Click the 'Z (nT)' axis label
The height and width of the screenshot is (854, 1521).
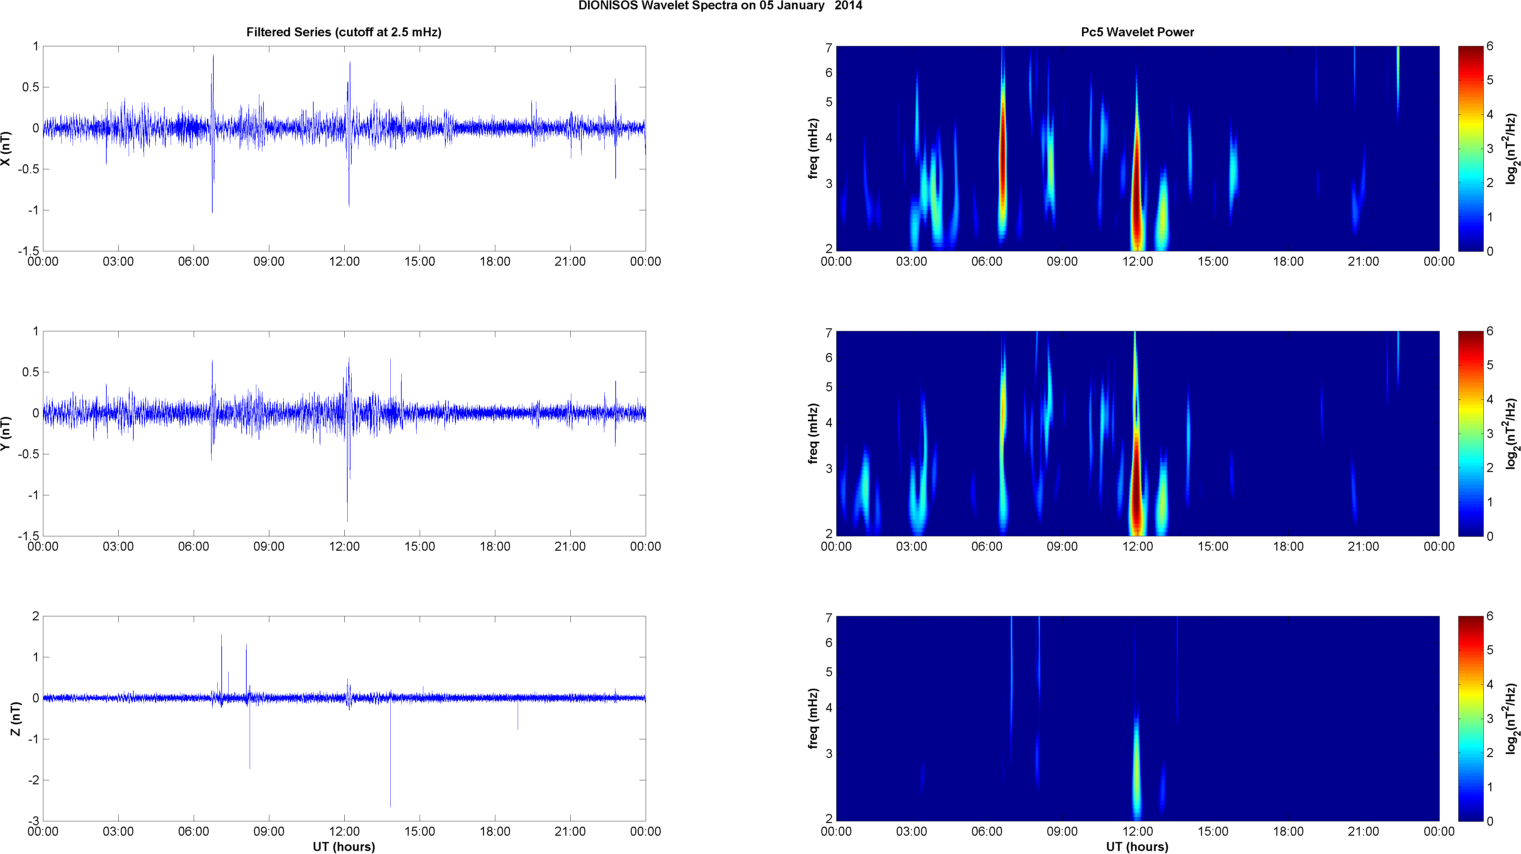point(15,718)
